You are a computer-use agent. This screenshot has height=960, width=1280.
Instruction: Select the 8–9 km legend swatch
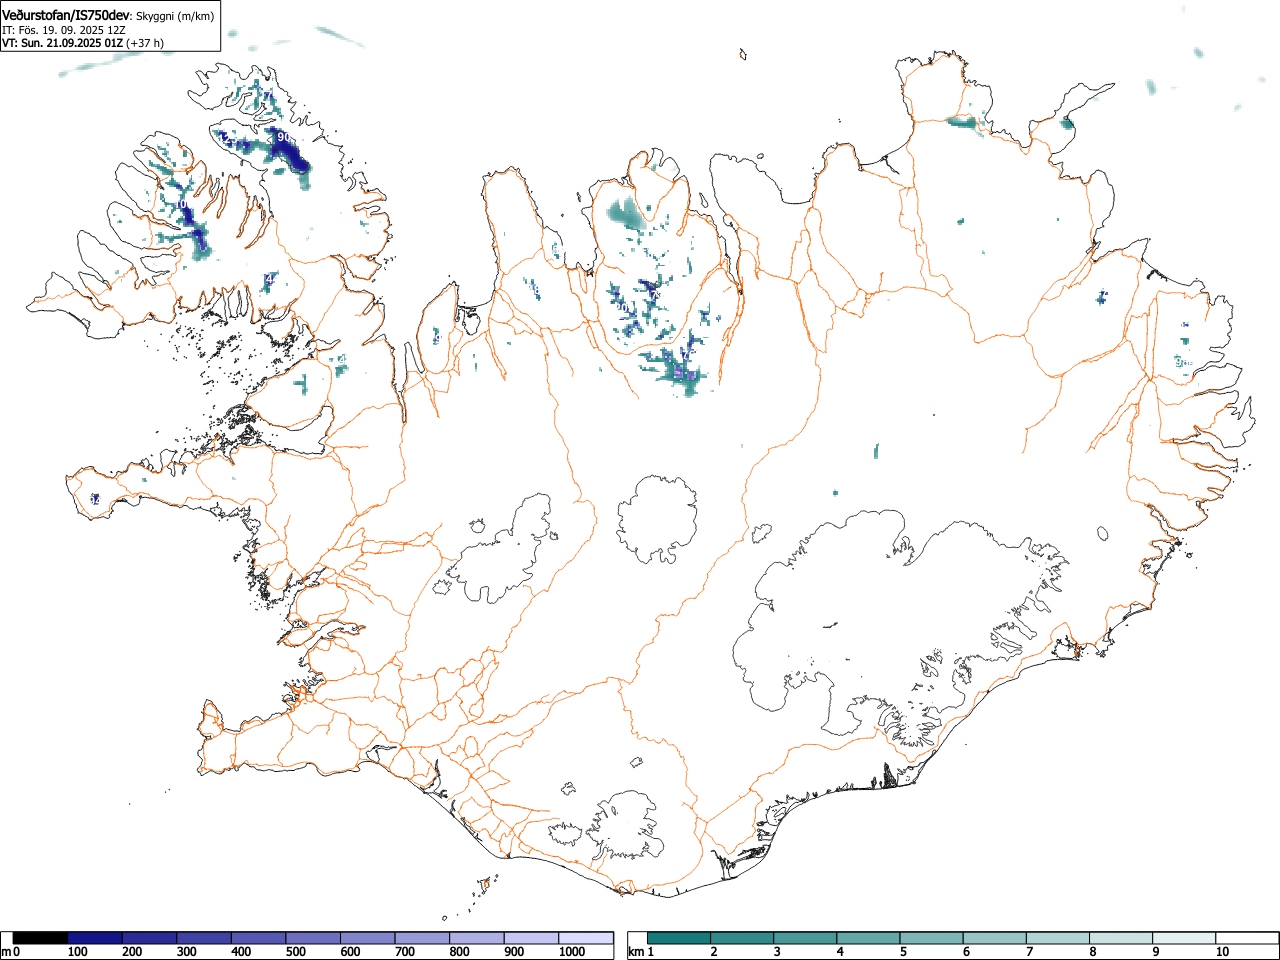tap(1121, 938)
